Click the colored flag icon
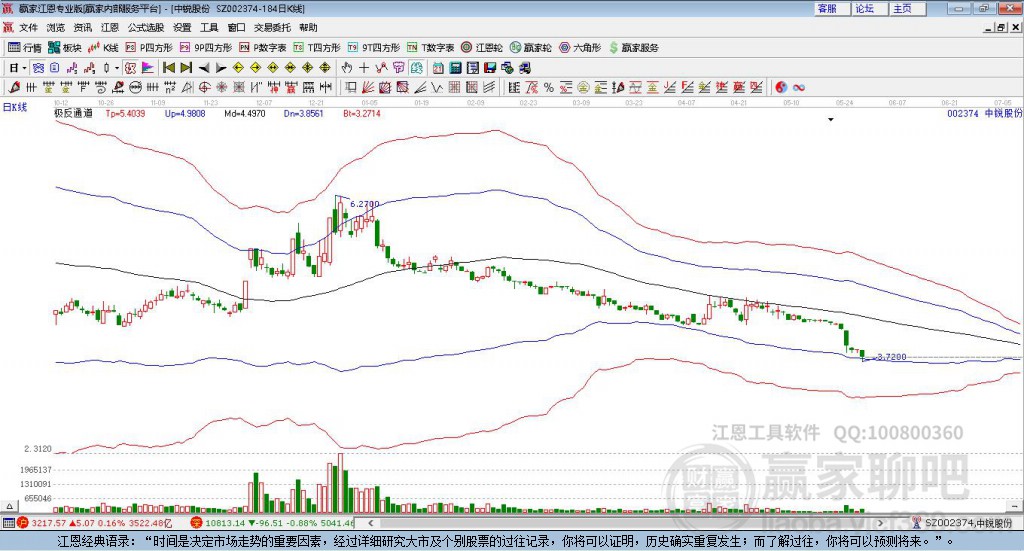The image size is (1024, 551). pyautogui.click(x=148, y=68)
